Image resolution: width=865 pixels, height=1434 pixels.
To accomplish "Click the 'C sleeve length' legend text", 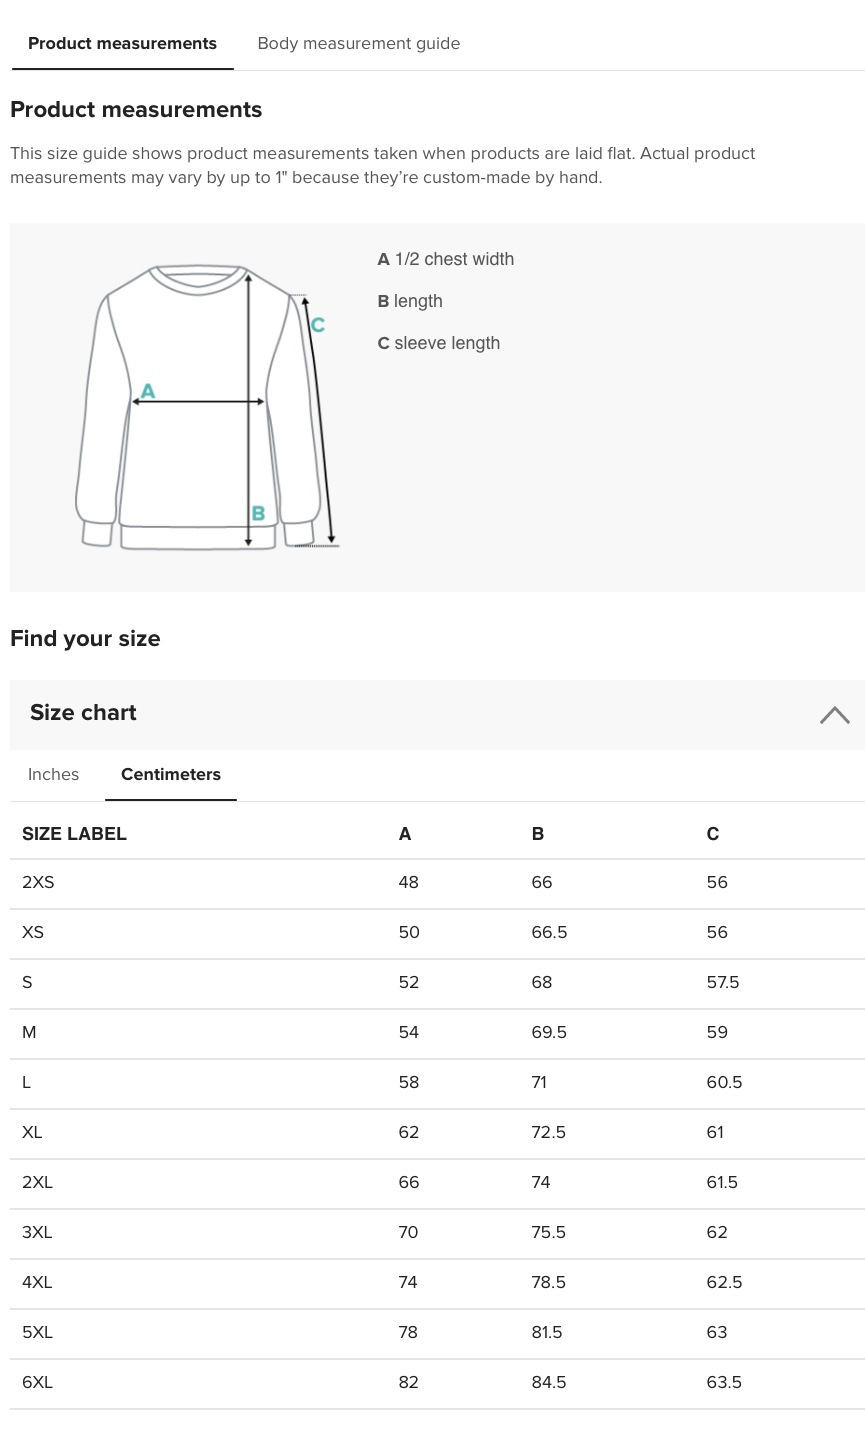I will click(x=439, y=343).
